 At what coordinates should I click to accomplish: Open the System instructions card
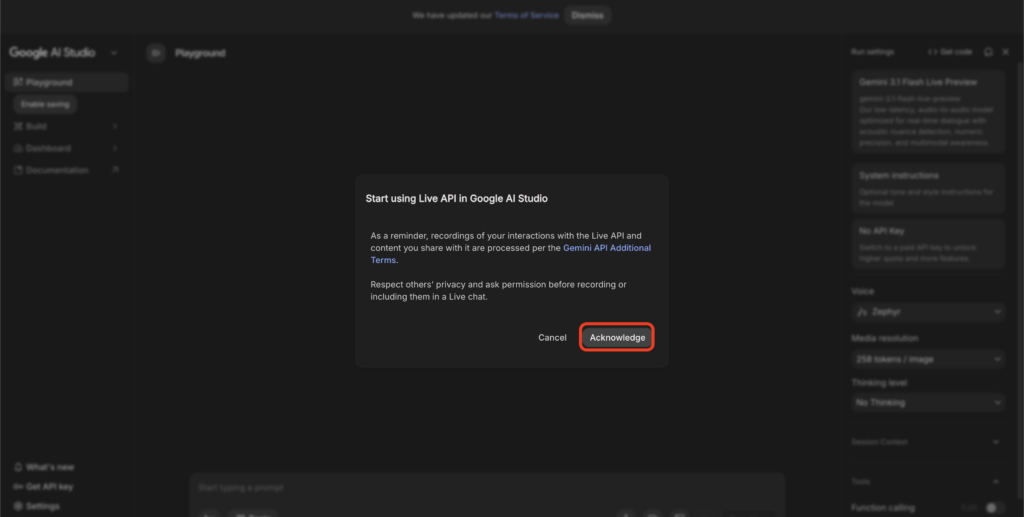point(928,188)
